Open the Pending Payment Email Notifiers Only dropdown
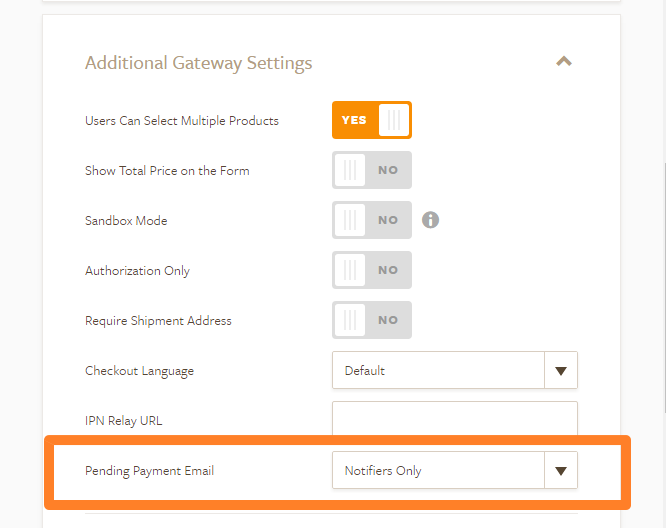 pos(438,470)
